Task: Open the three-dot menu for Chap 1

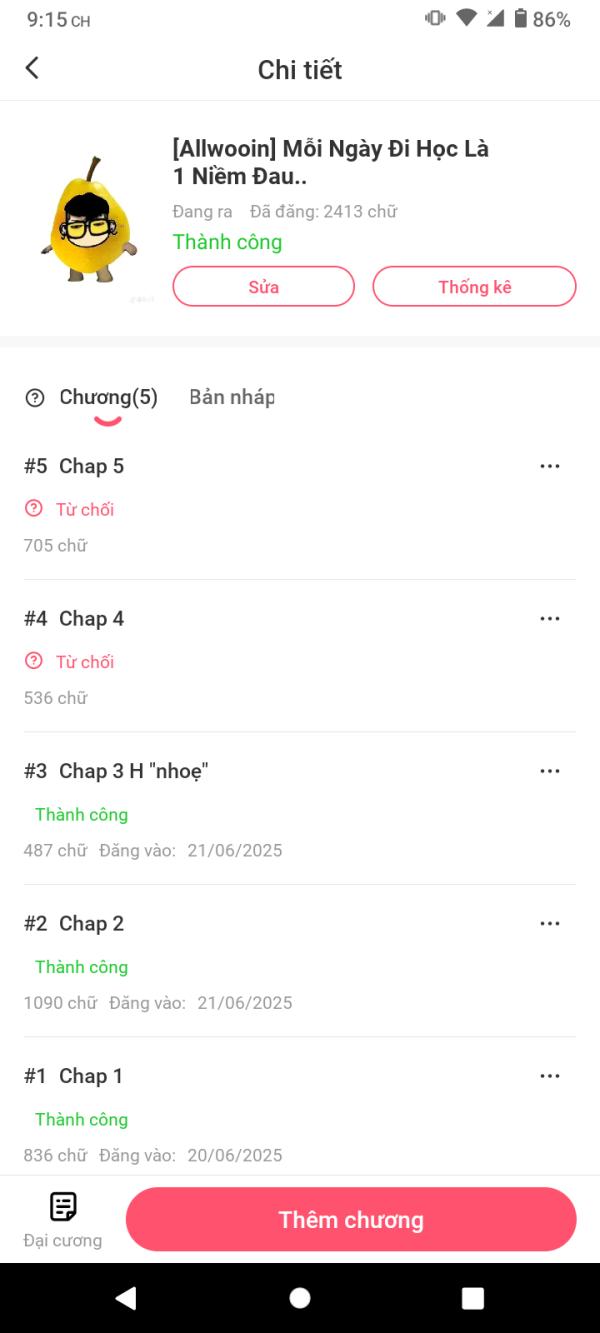Action: [550, 1076]
